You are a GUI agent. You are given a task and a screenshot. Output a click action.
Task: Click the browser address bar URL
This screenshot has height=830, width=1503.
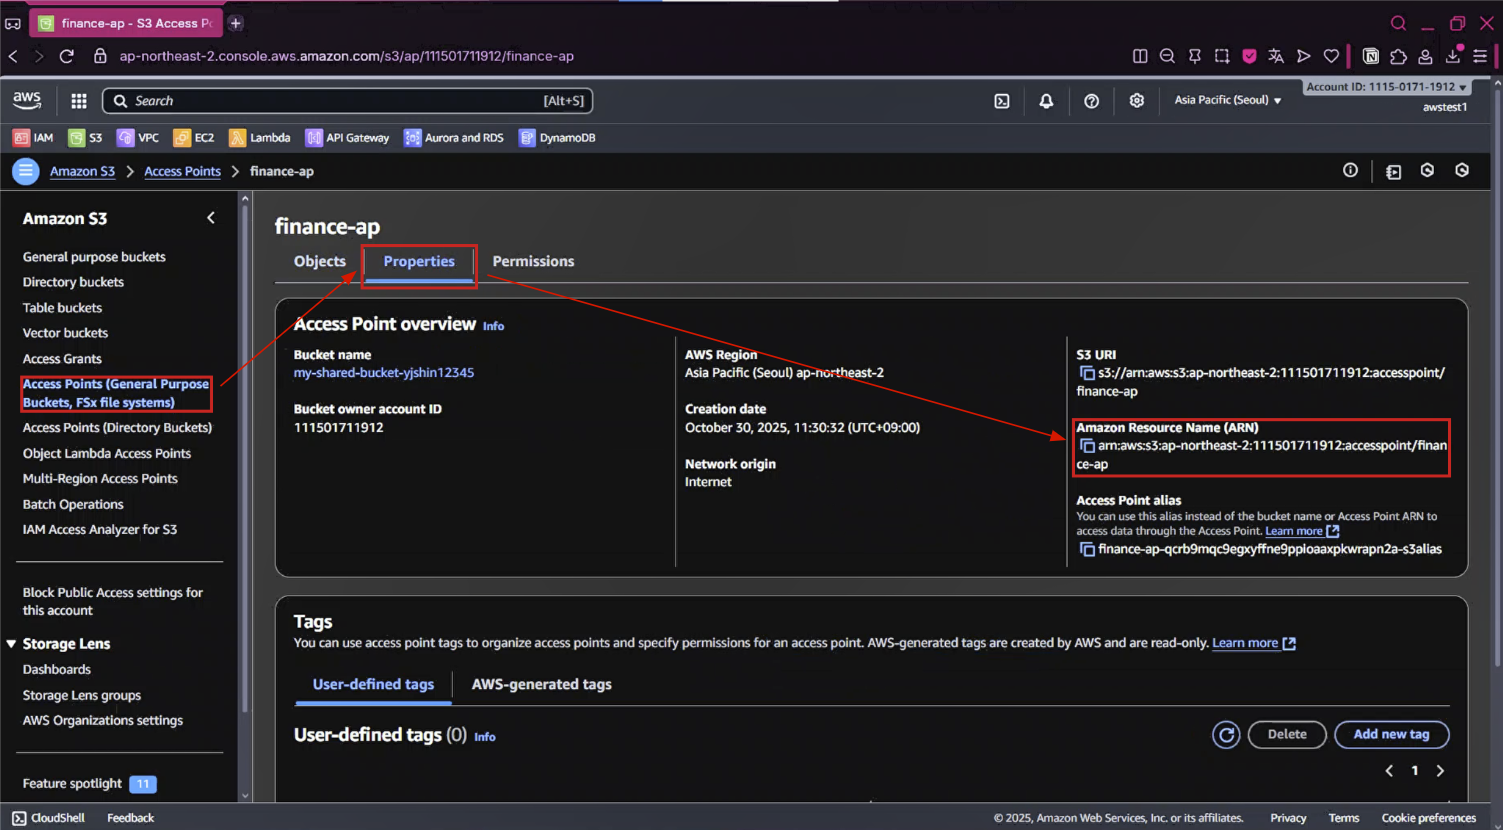coord(346,56)
